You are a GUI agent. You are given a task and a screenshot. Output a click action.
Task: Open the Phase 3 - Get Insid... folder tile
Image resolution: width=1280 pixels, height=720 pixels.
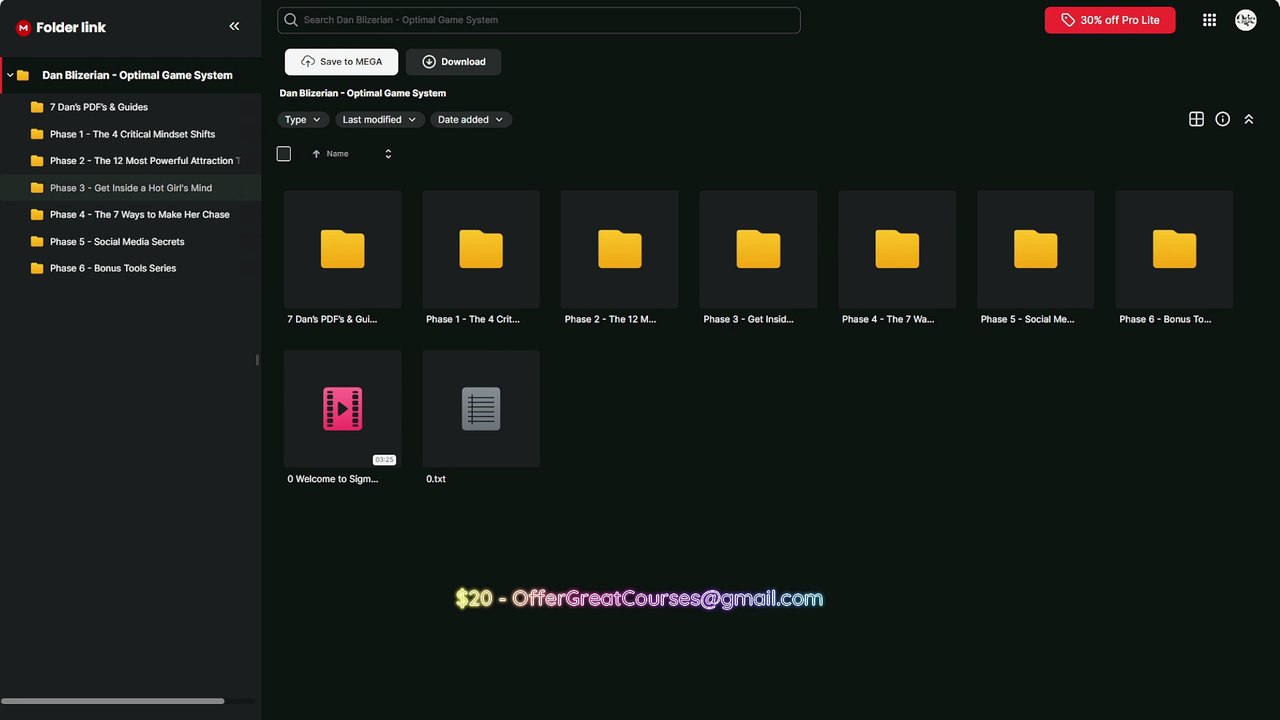758,258
